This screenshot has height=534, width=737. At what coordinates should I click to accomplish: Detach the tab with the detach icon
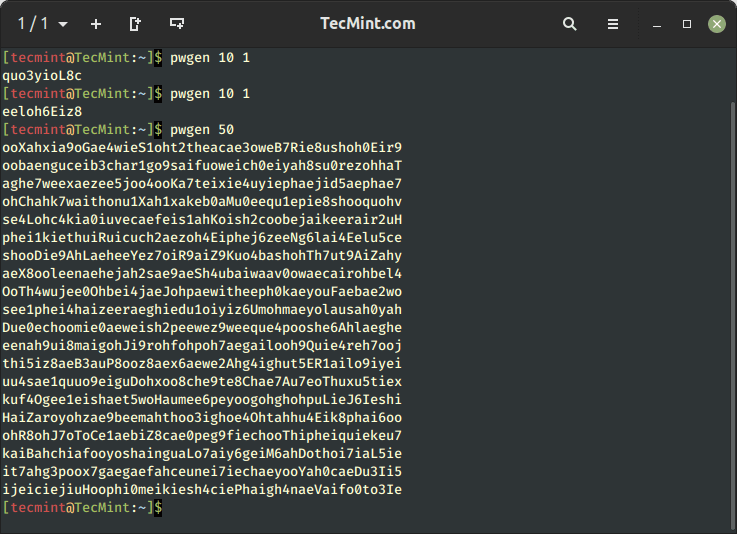[x=135, y=24]
